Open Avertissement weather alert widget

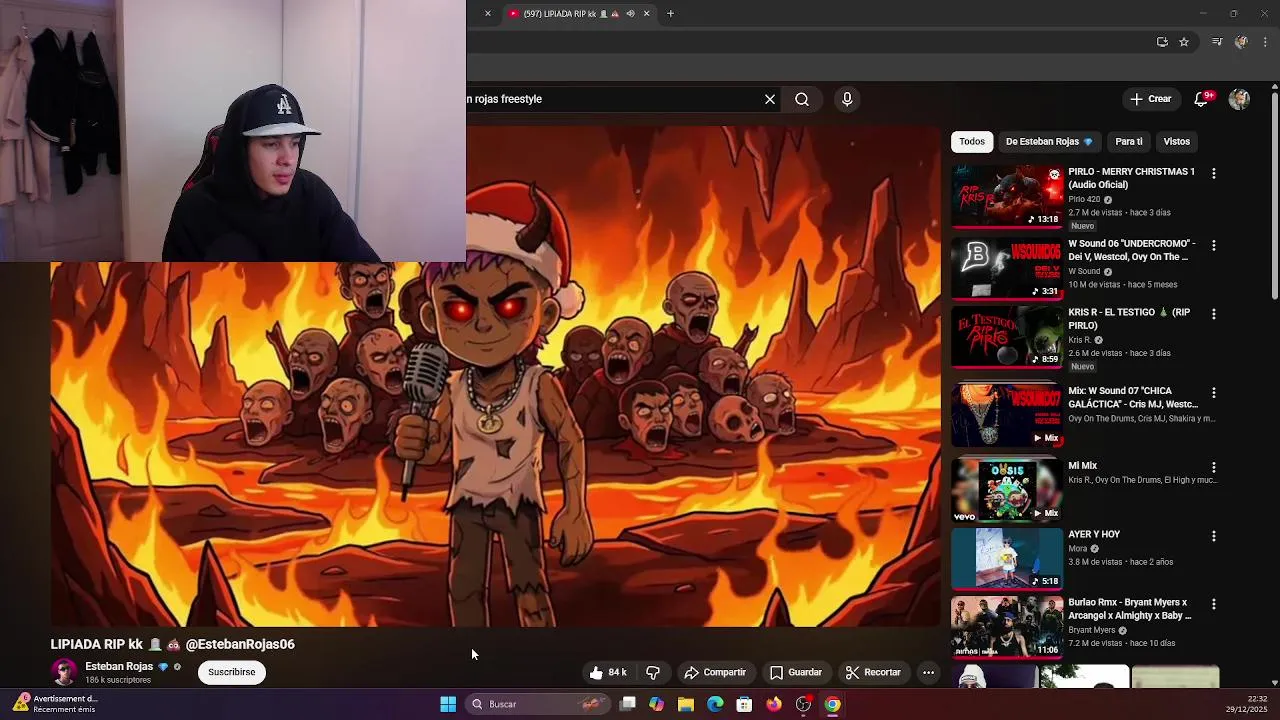pyautogui.click(x=55, y=704)
